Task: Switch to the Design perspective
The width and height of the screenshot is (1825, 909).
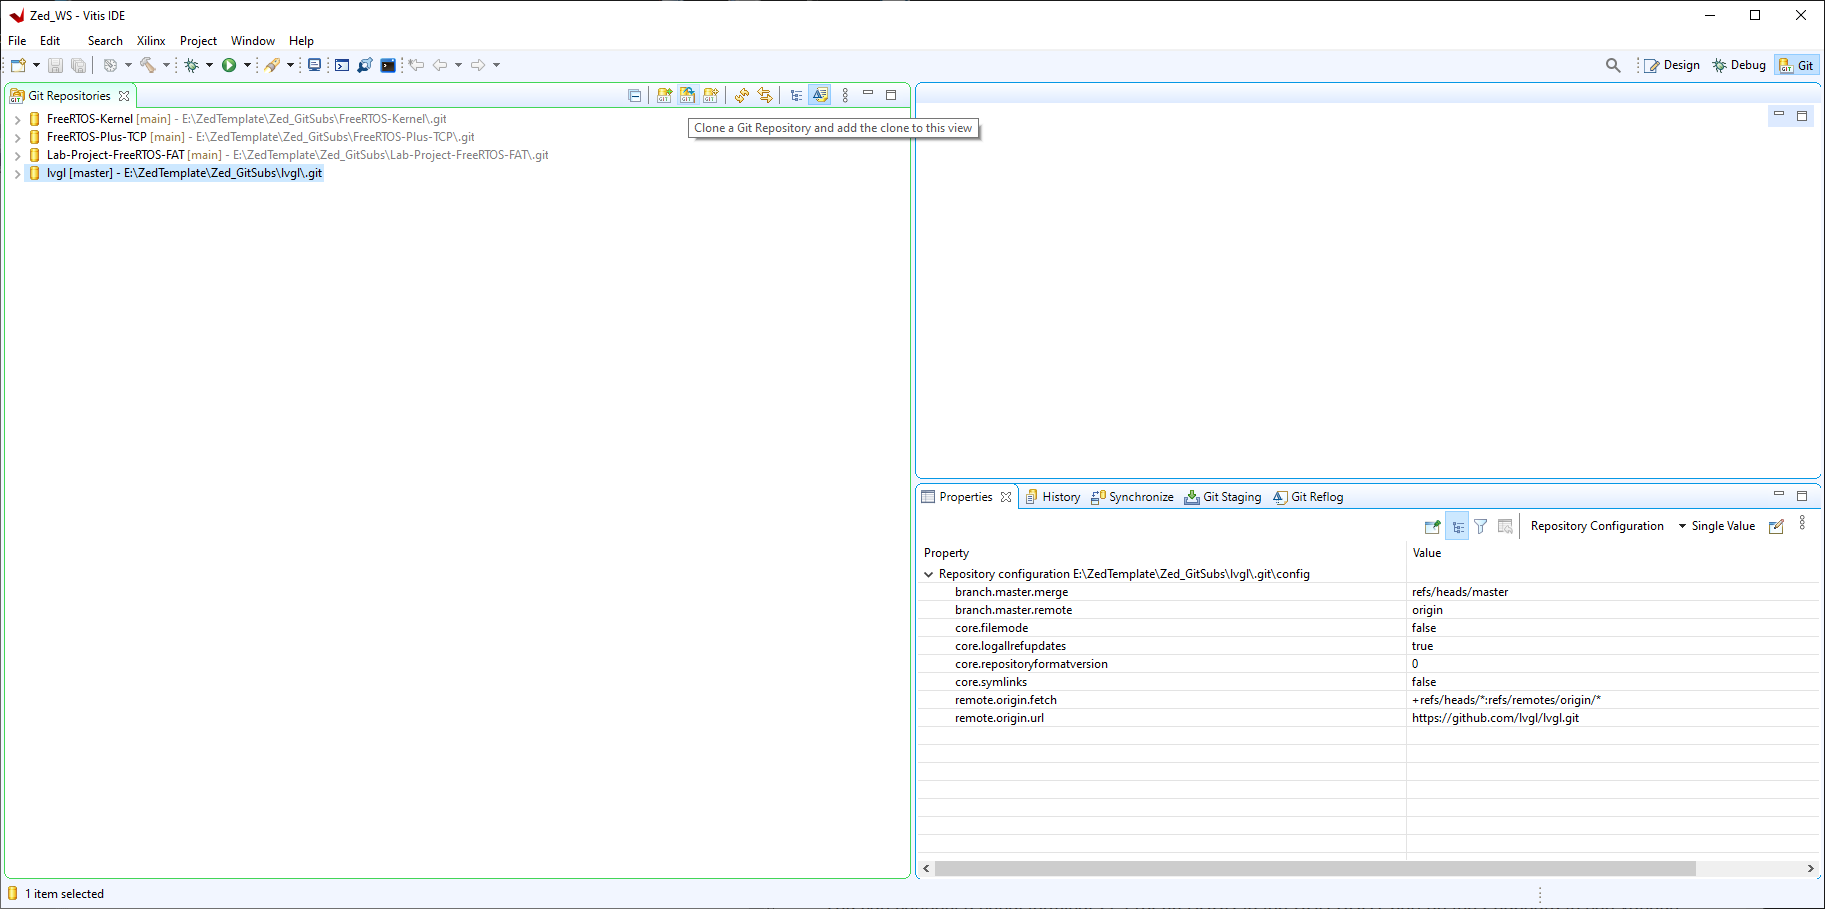Action: [1672, 65]
